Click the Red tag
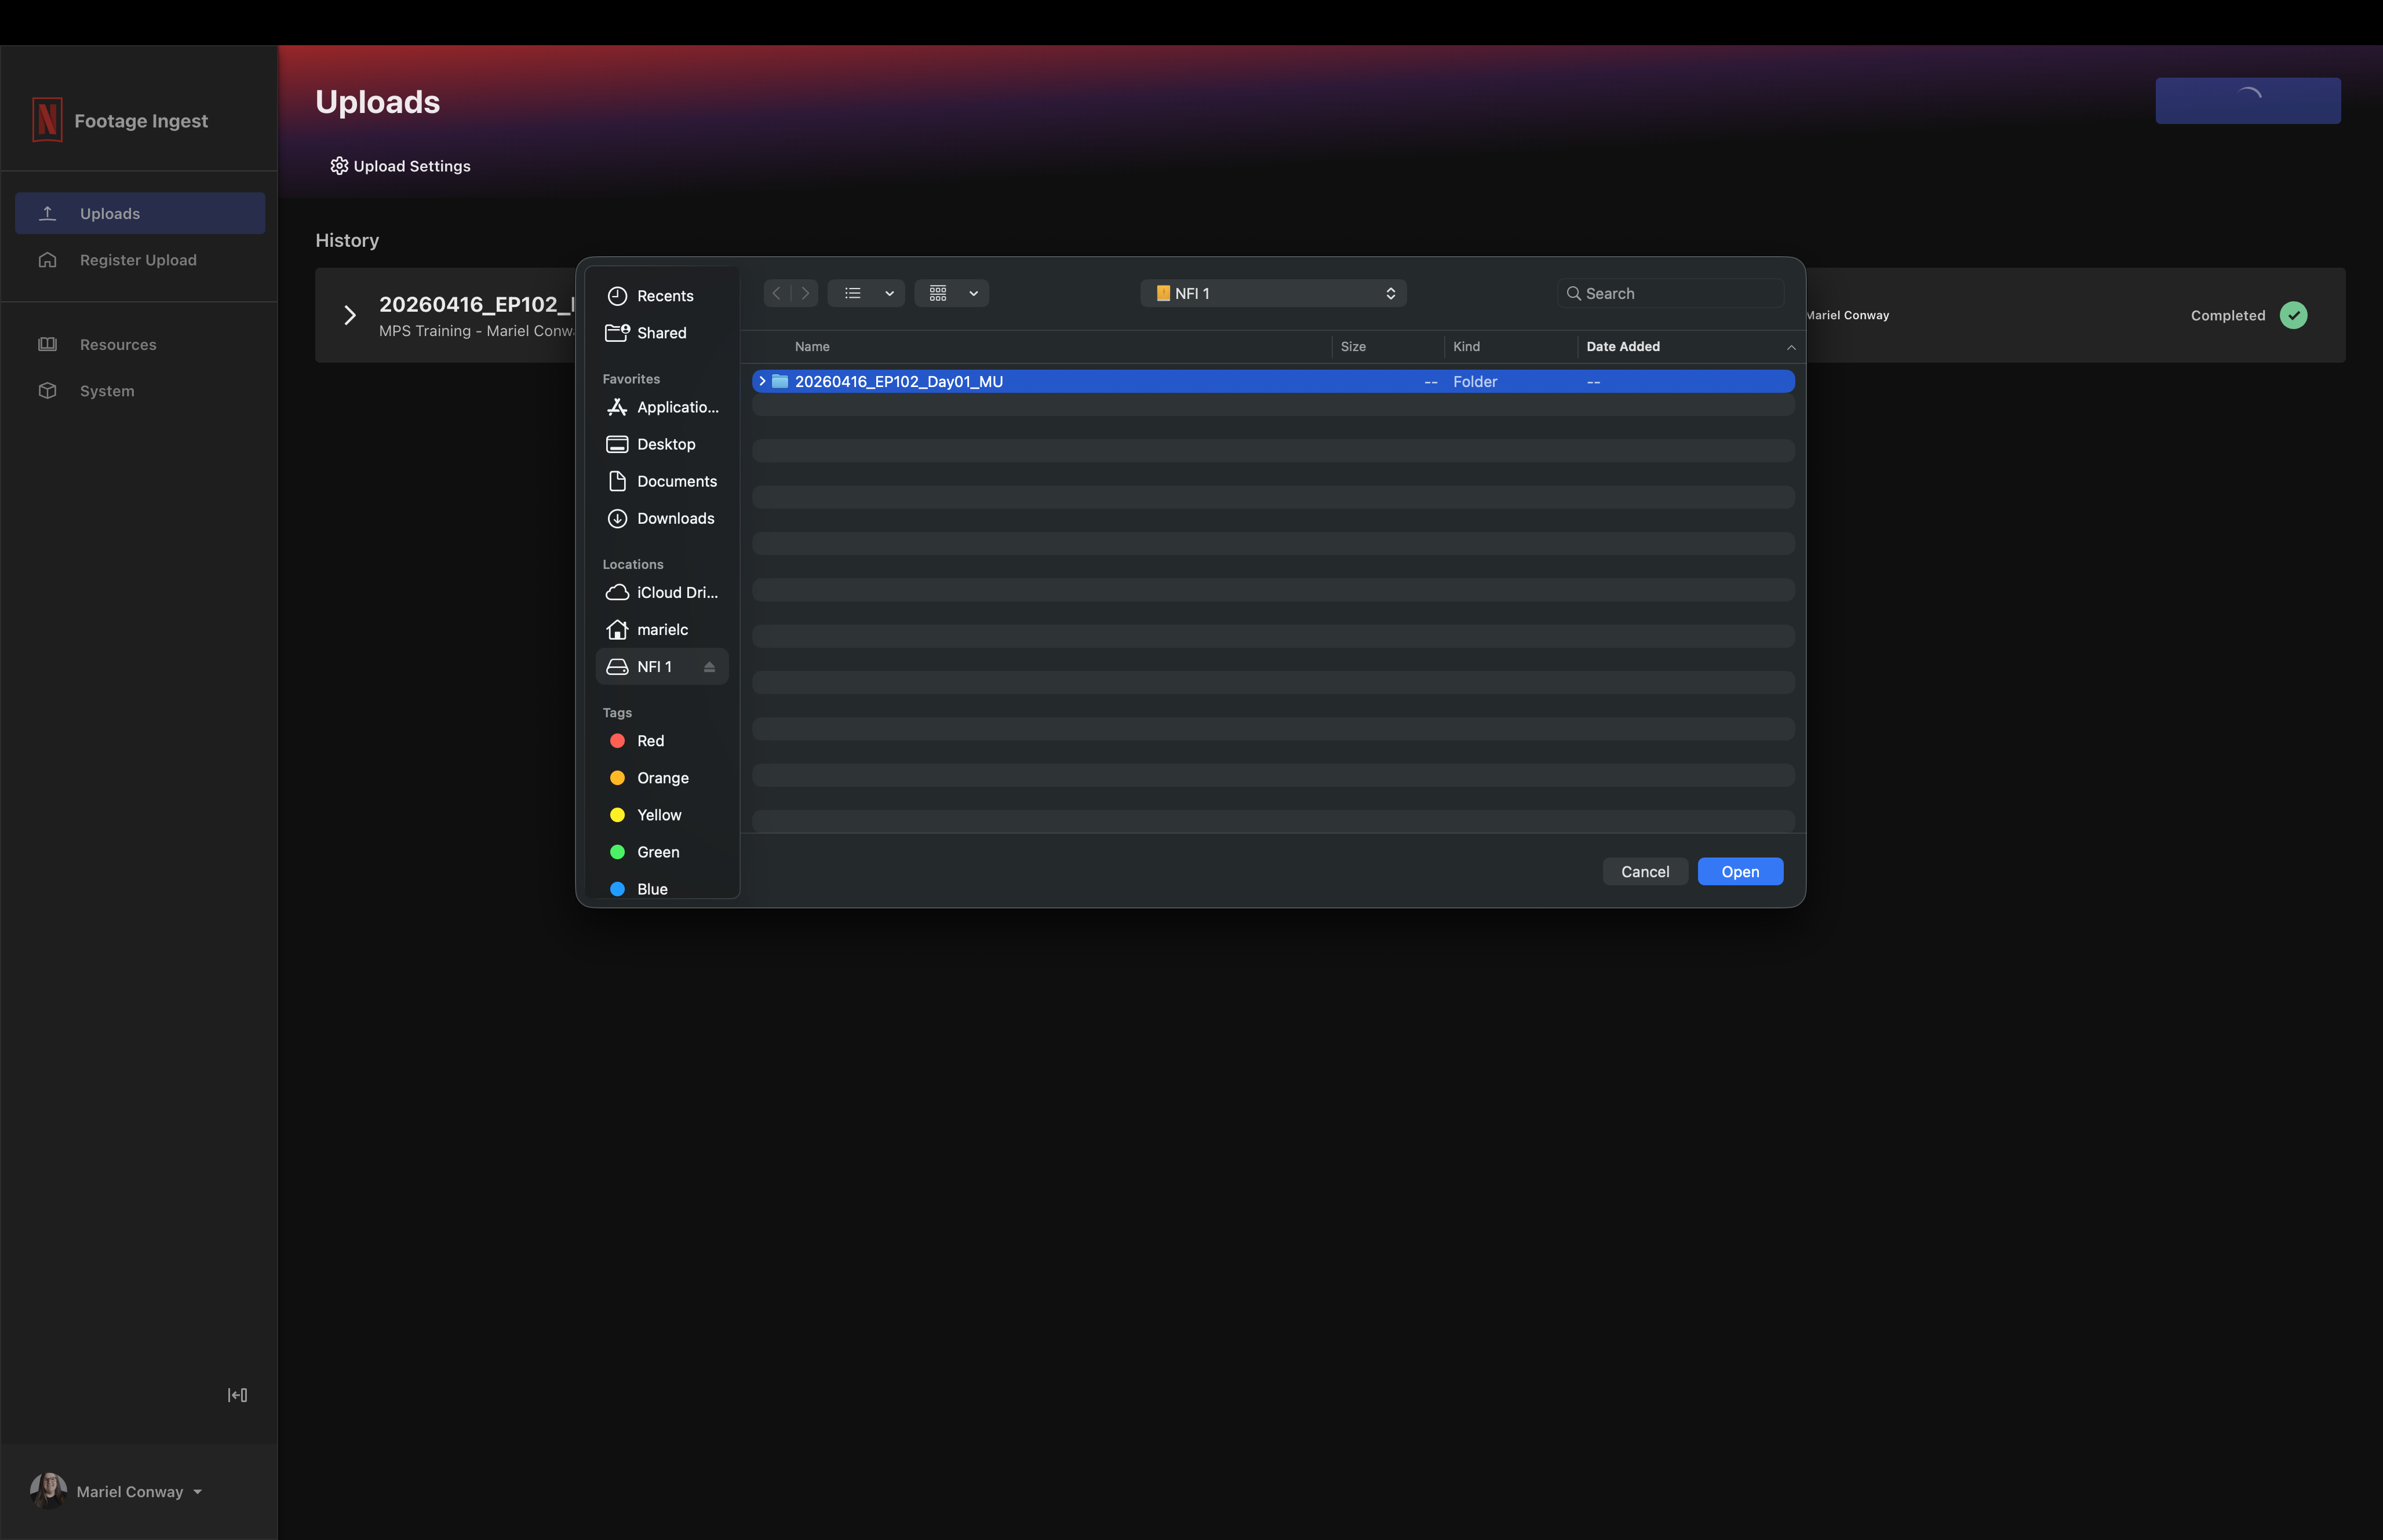The width and height of the screenshot is (2383, 1540). [662, 741]
